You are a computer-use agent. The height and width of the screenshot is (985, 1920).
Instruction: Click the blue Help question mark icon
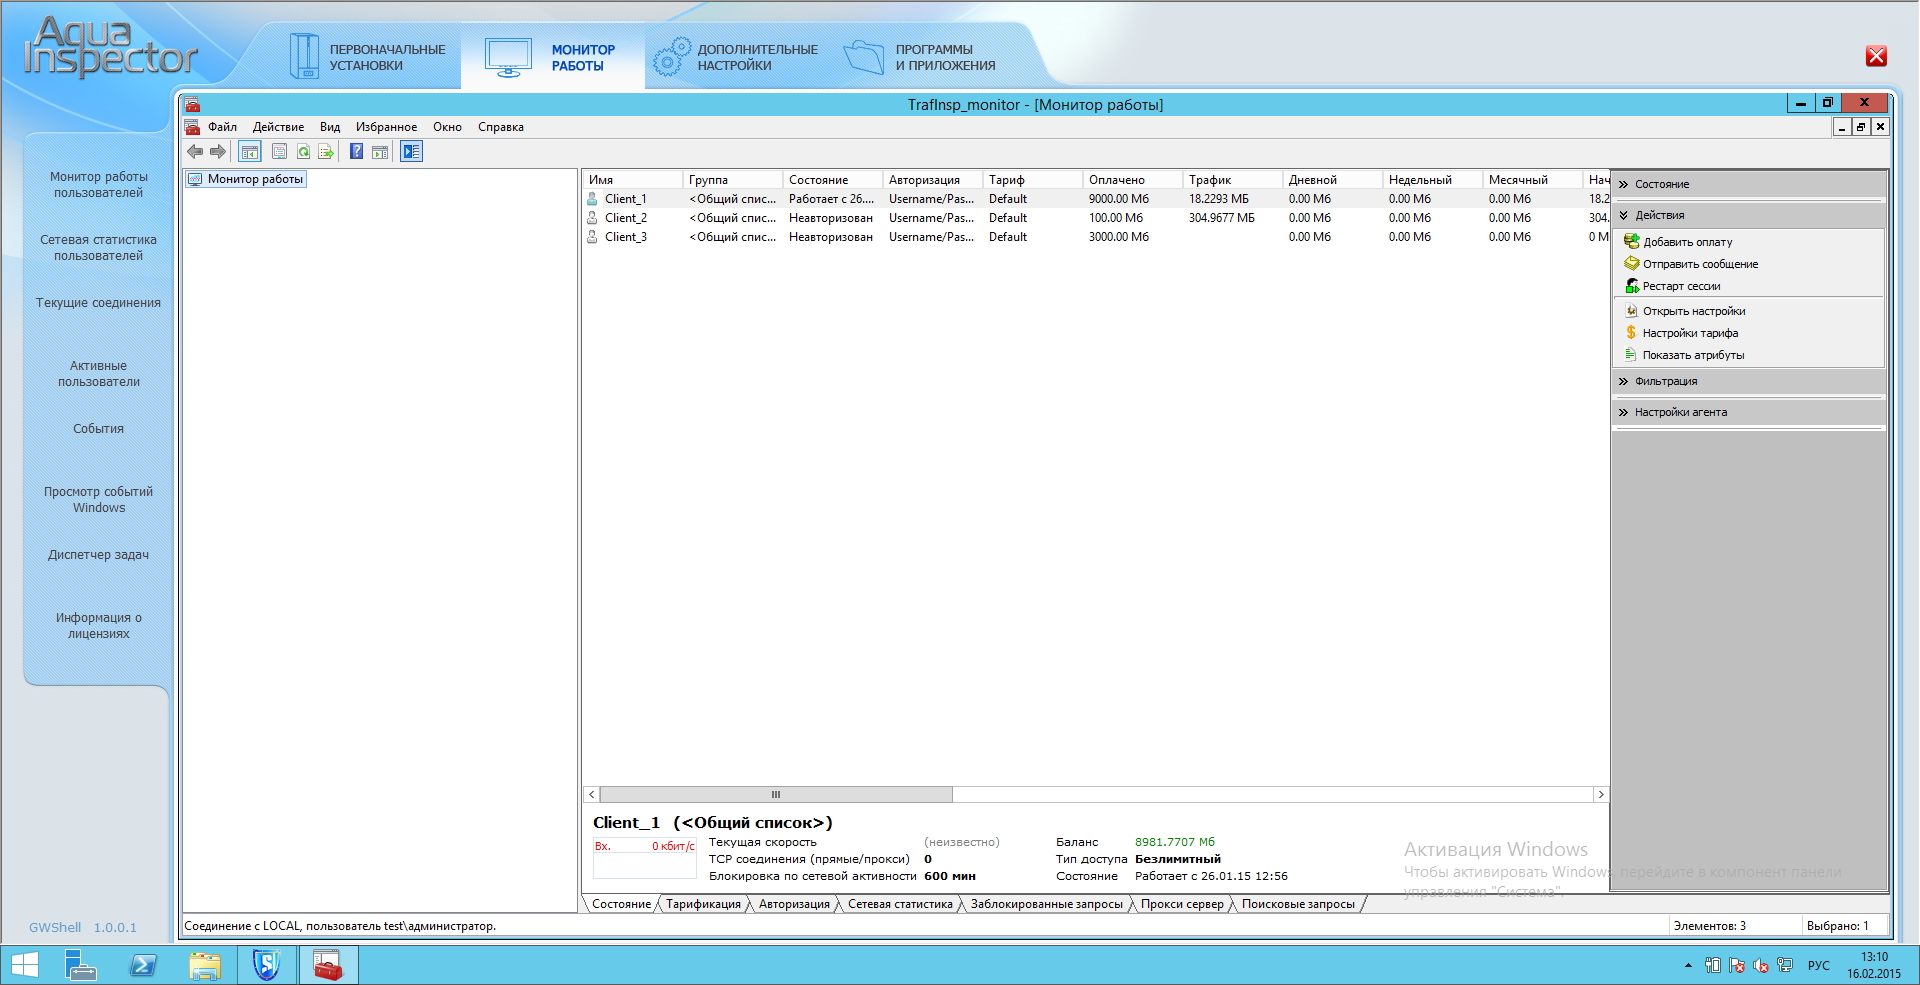pos(356,152)
